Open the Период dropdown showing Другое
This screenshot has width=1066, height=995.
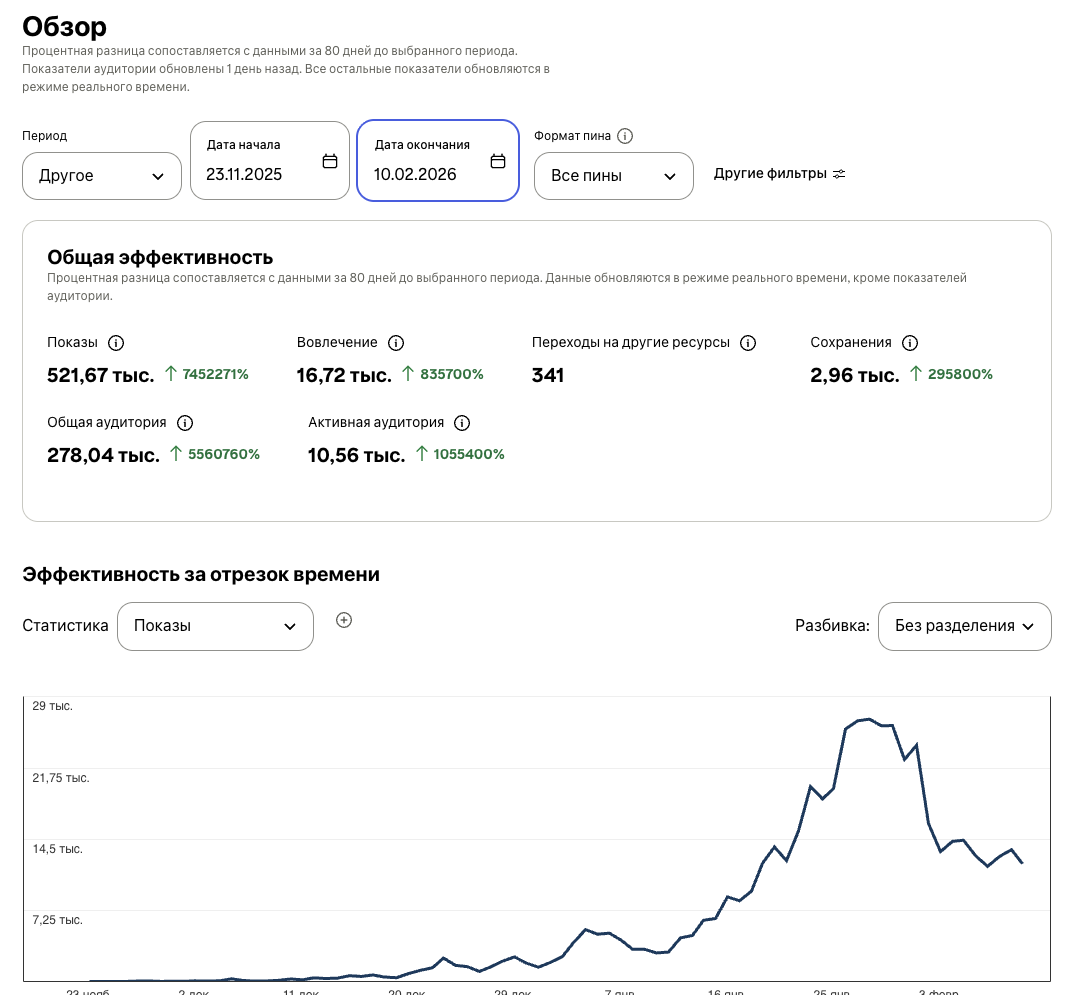point(102,176)
